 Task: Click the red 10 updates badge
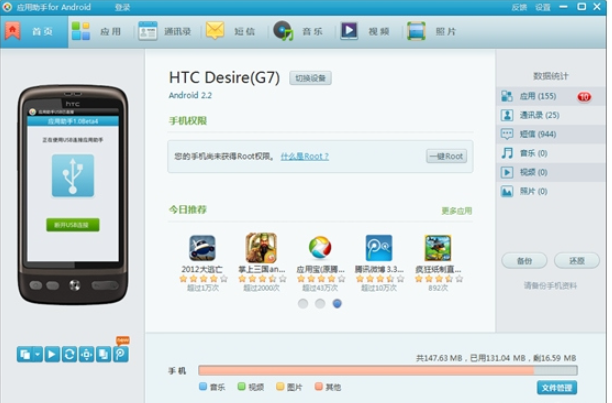(584, 97)
